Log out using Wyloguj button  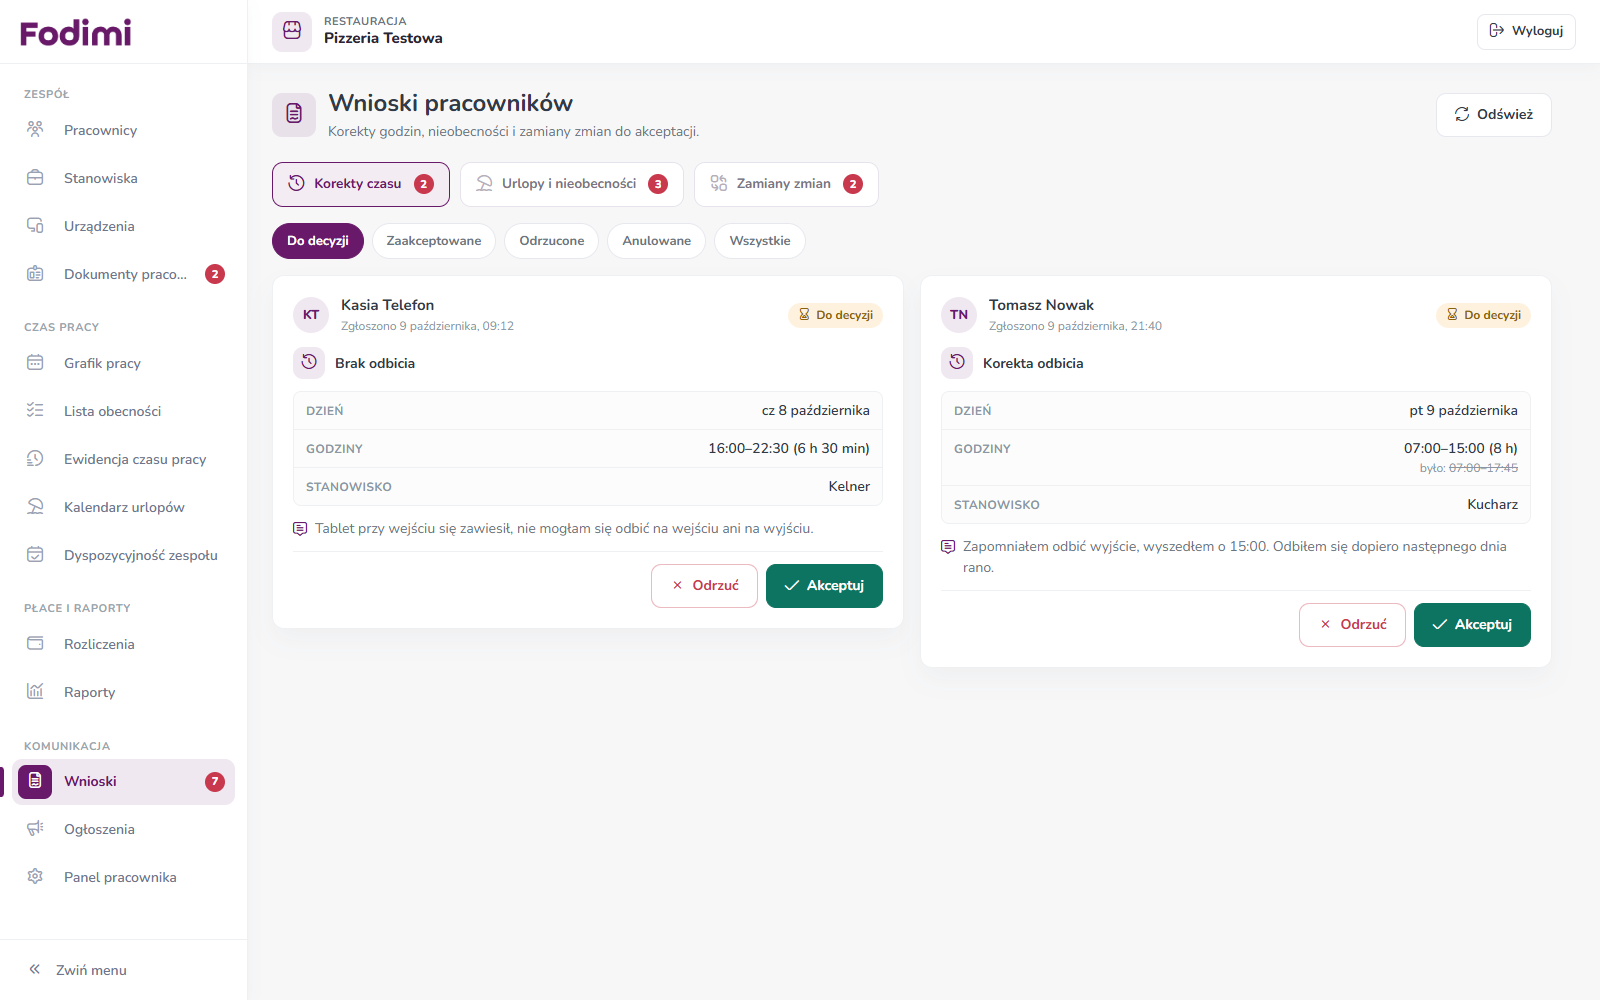(x=1526, y=31)
